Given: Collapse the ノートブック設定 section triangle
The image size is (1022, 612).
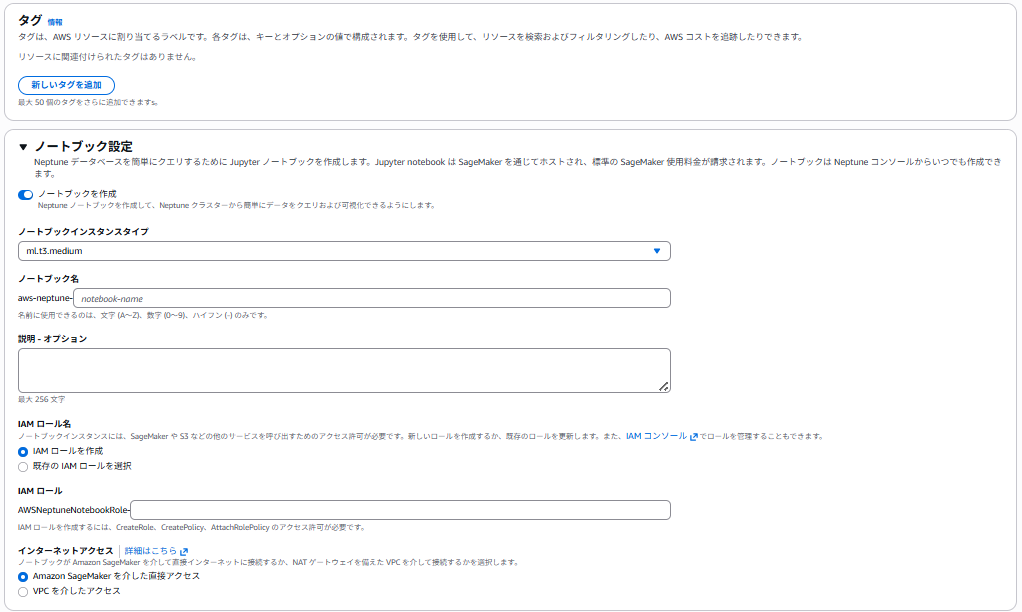Looking at the screenshot, I should (23, 147).
